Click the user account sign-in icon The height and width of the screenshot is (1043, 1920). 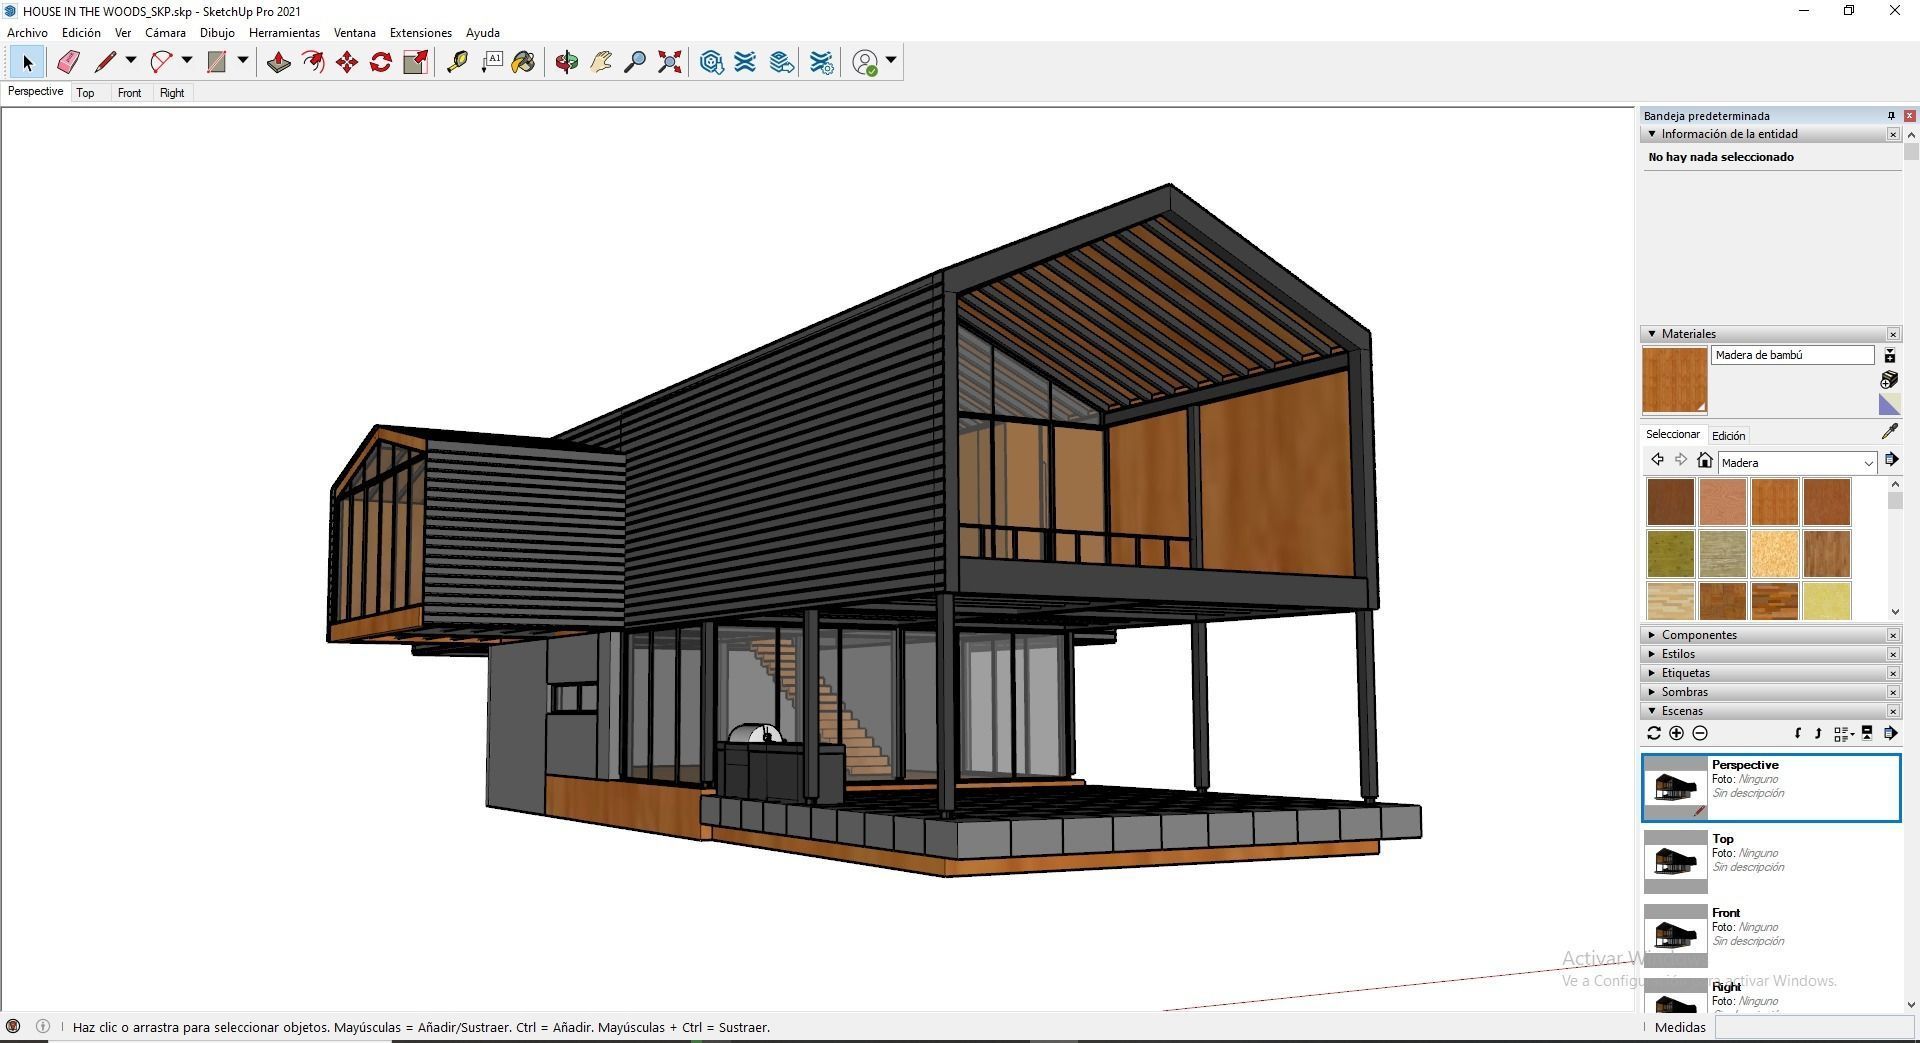865,62
